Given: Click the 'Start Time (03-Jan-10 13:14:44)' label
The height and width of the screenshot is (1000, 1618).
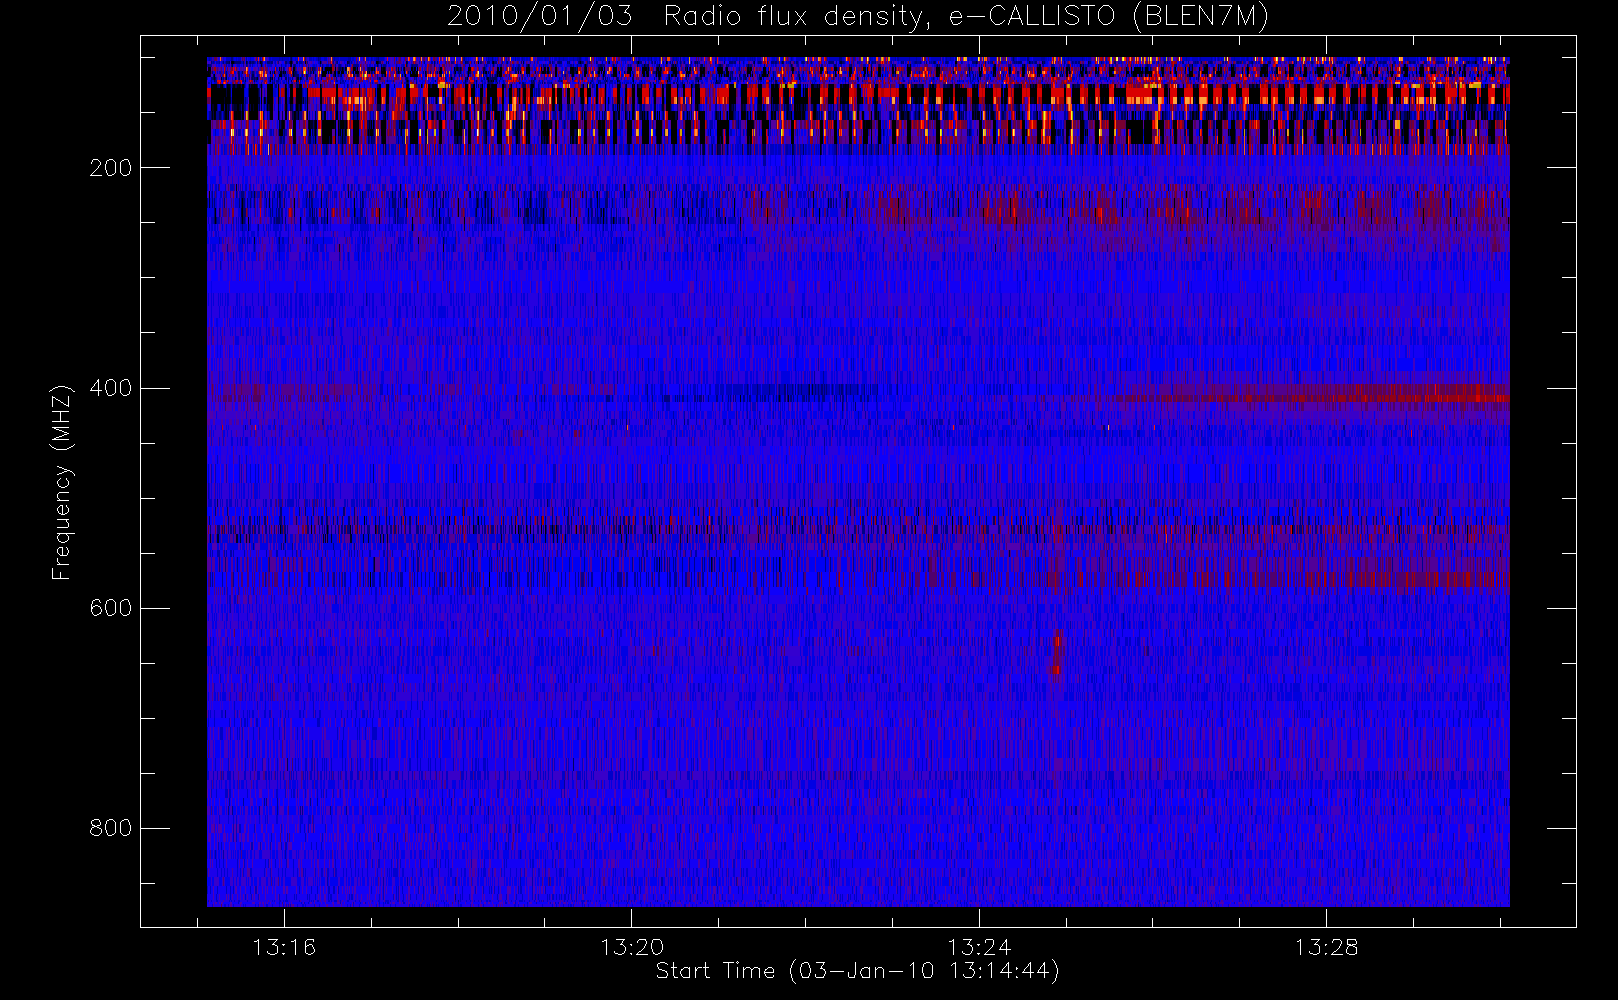Looking at the screenshot, I should [857, 971].
